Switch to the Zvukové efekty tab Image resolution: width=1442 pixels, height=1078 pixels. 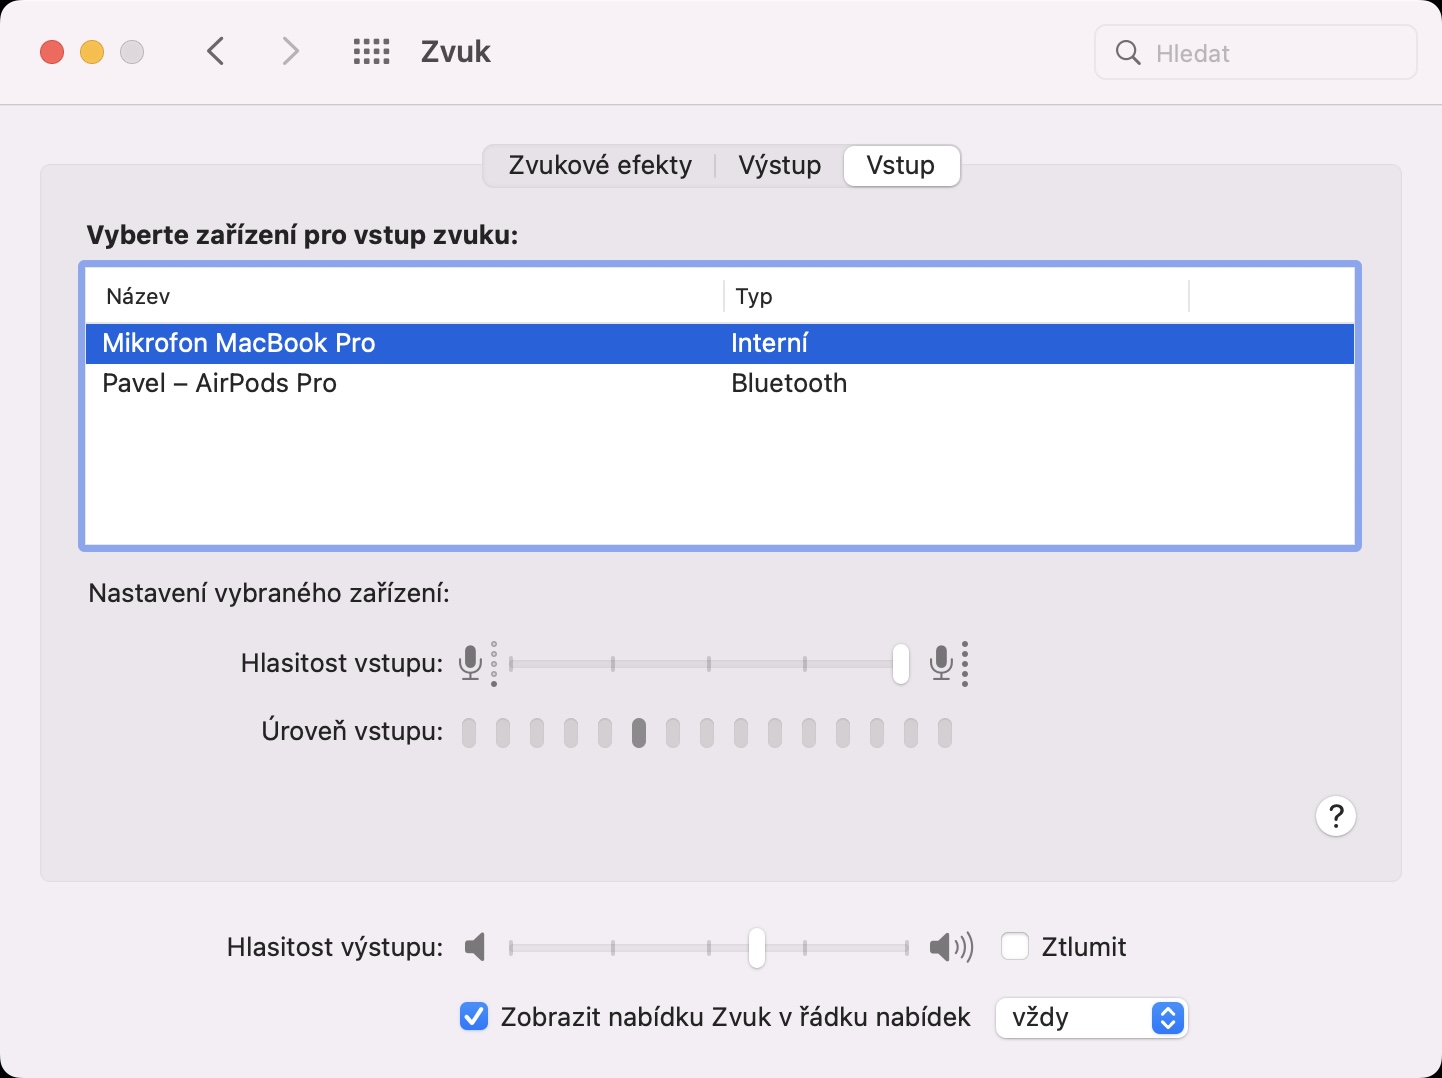(600, 165)
